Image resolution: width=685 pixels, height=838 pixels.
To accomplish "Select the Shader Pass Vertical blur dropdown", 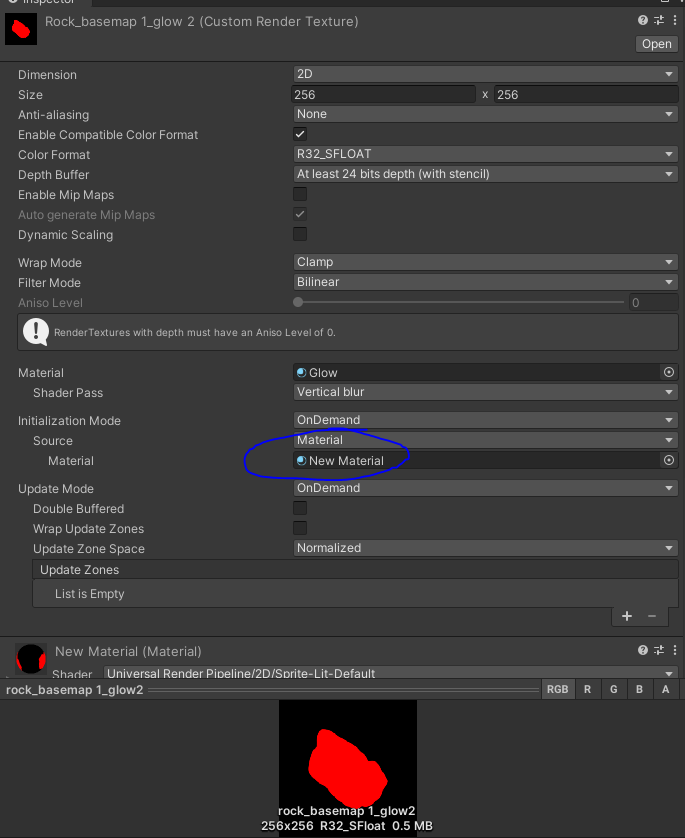I will pyautogui.click(x=485, y=392).
